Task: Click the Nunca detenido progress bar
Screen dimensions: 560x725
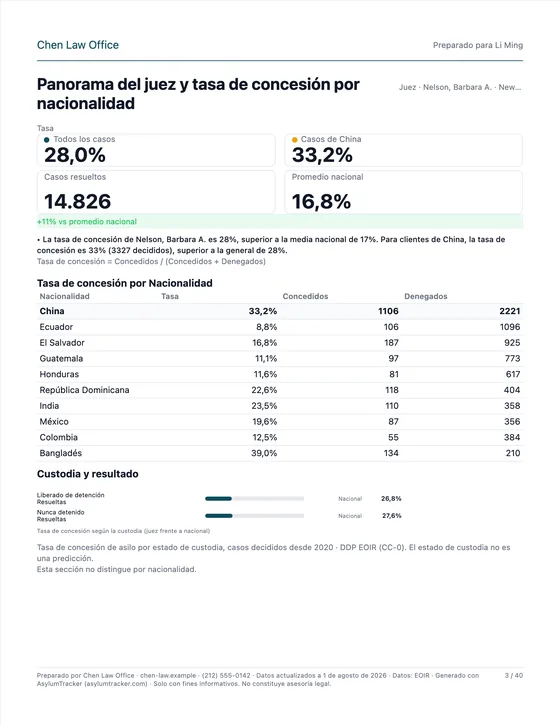Action: point(254,516)
